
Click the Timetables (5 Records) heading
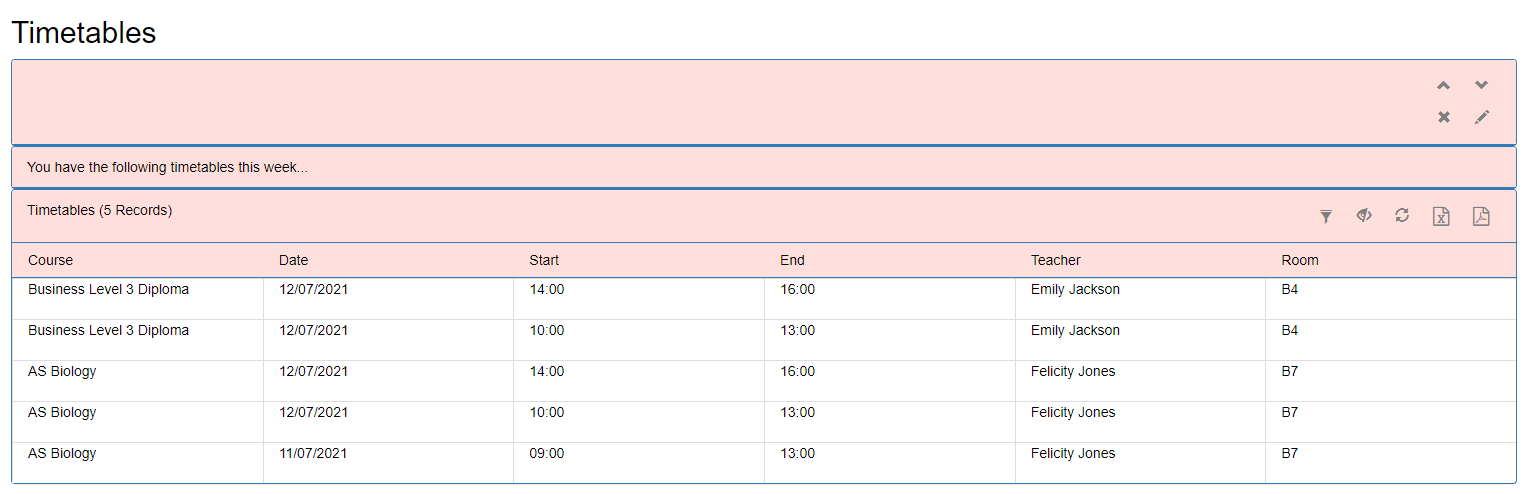[99, 210]
